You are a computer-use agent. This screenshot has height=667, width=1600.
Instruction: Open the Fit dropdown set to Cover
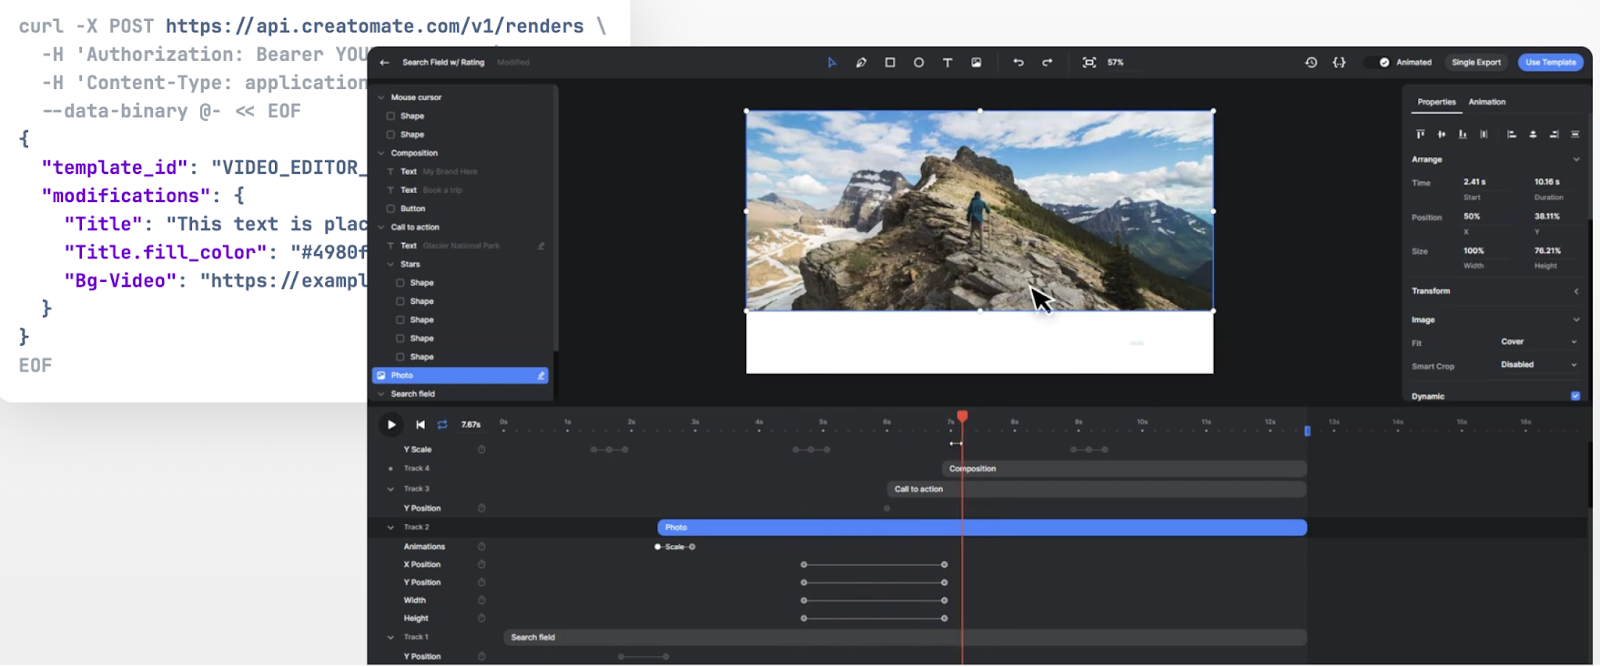[1537, 342]
